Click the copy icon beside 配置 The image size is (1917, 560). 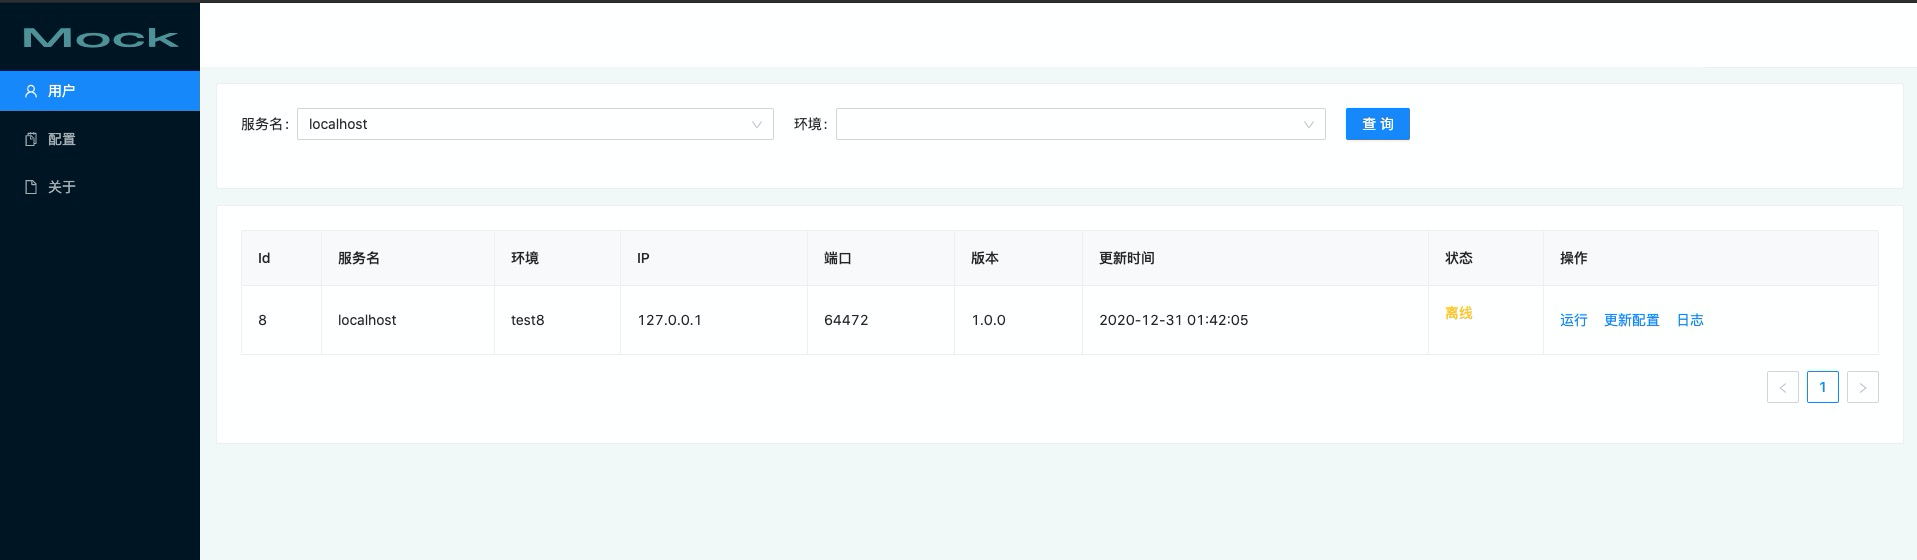(31, 139)
